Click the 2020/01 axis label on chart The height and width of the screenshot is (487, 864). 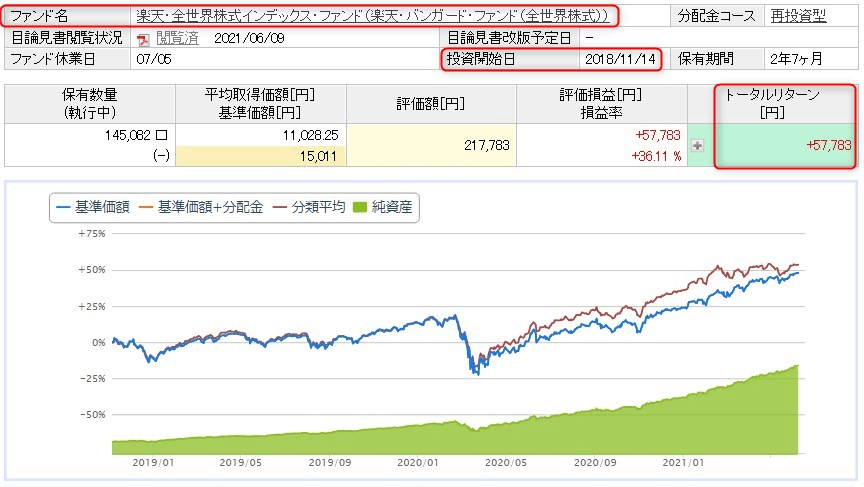(418, 463)
